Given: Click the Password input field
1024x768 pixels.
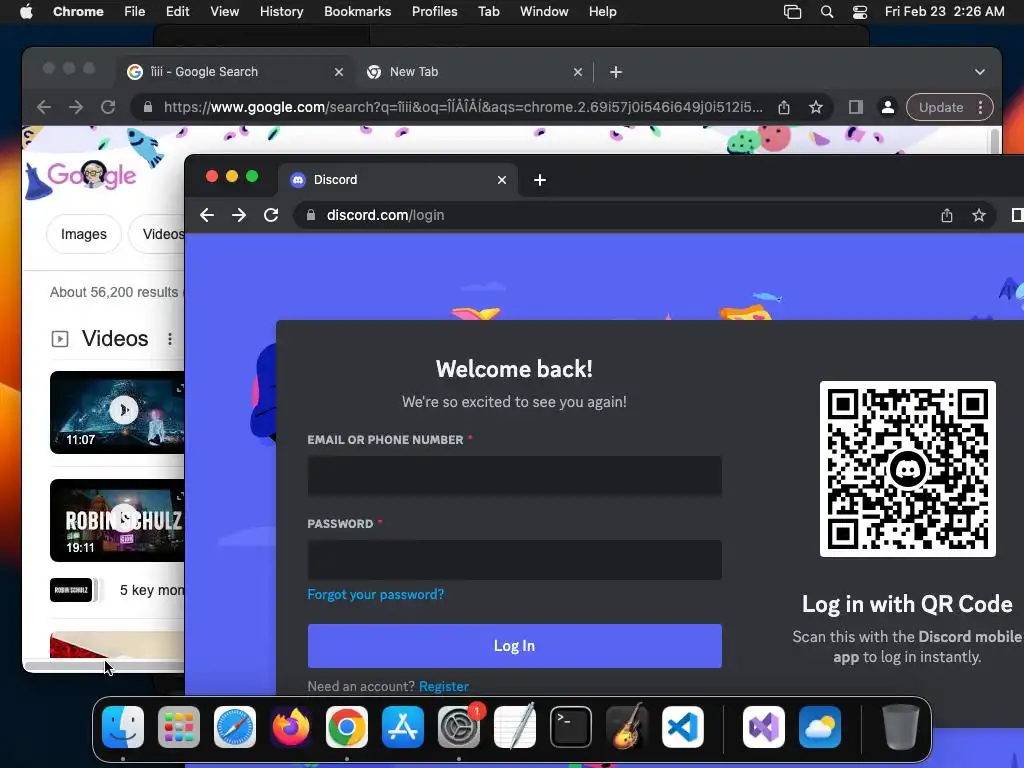Looking at the screenshot, I should [515, 560].
